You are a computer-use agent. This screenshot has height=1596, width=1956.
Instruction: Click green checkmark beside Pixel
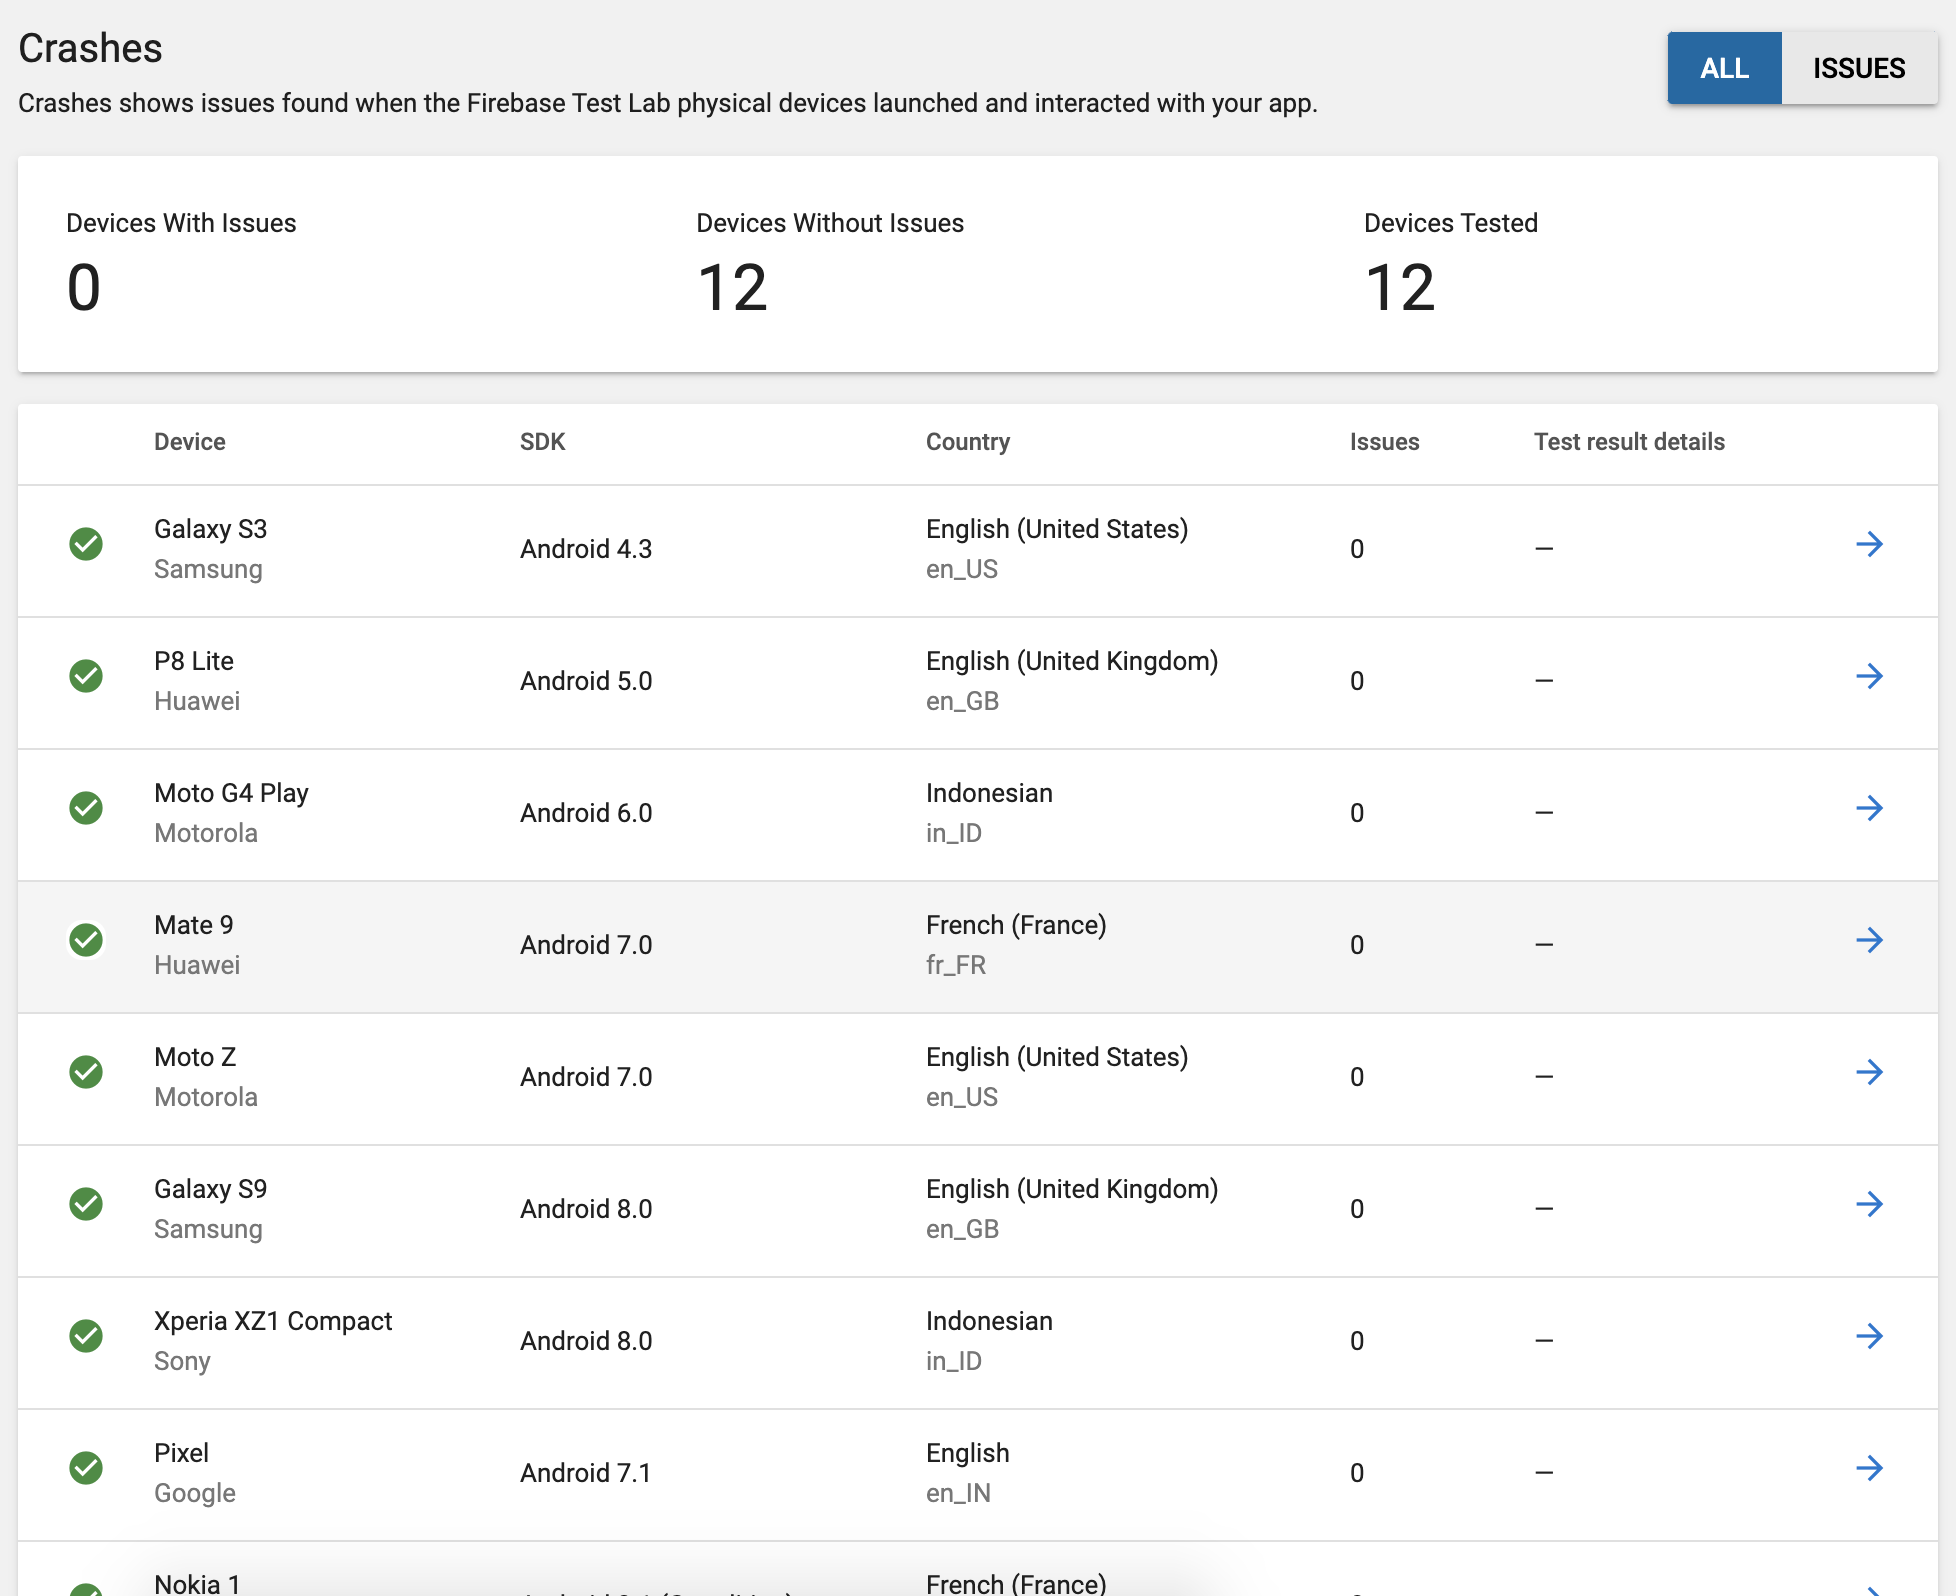tap(86, 1469)
